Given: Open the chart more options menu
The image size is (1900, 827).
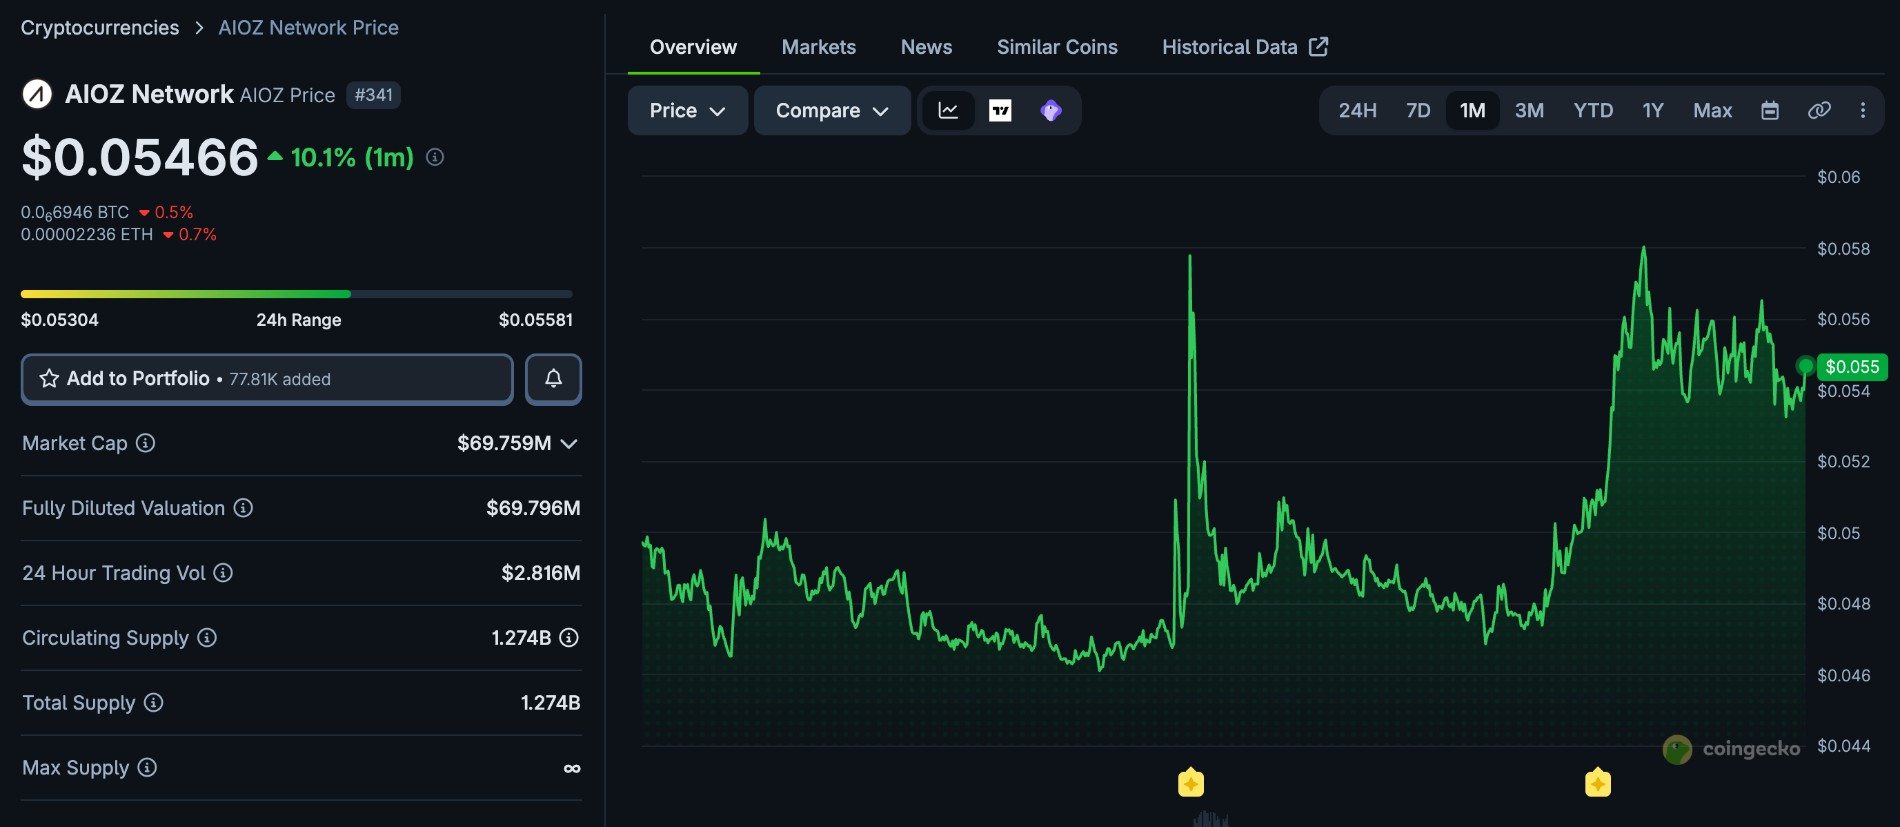Looking at the screenshot, I should click(1862, 111).
